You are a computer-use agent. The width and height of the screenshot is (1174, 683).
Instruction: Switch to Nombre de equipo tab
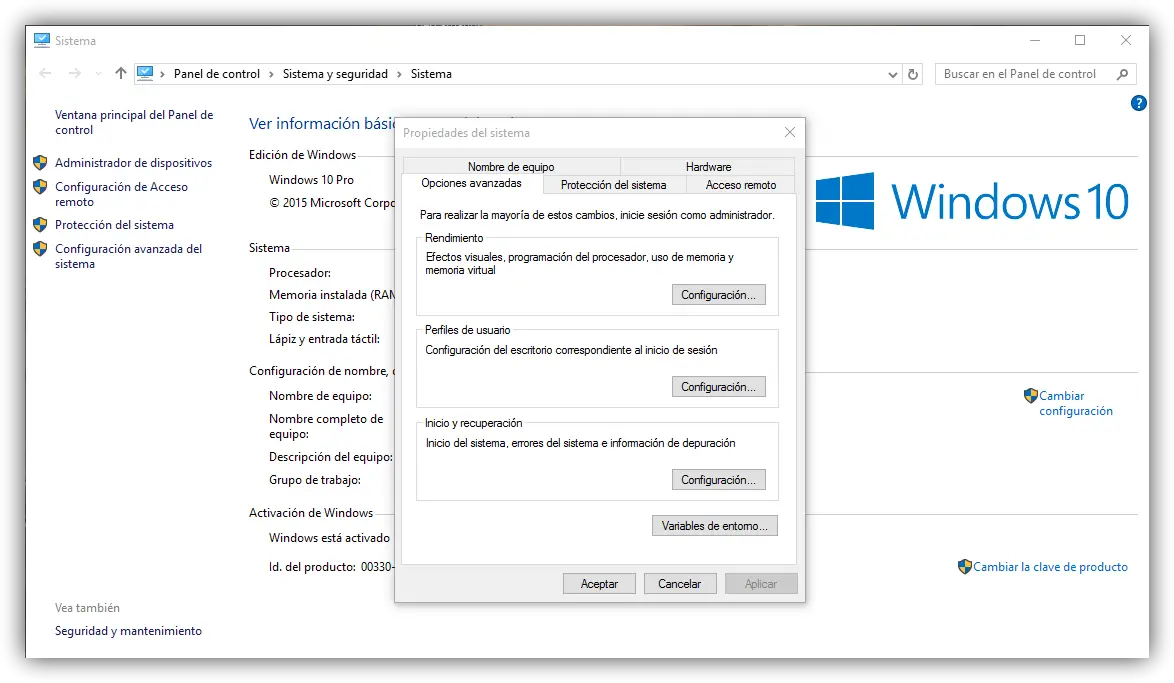[x=511, y=166]
